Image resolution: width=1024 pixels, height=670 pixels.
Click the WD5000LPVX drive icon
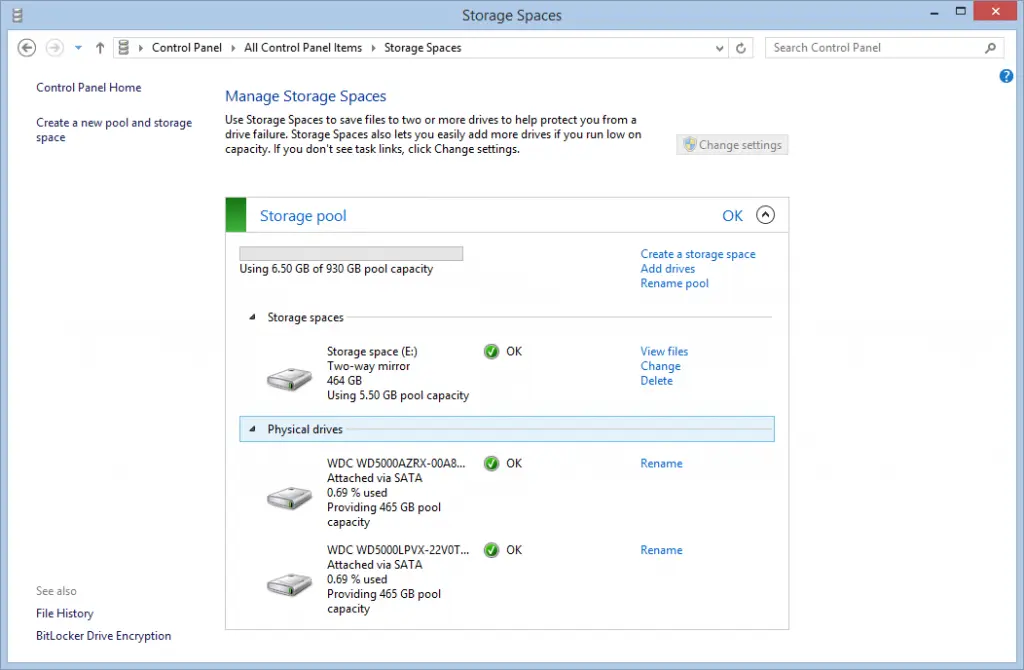[289, 584]
